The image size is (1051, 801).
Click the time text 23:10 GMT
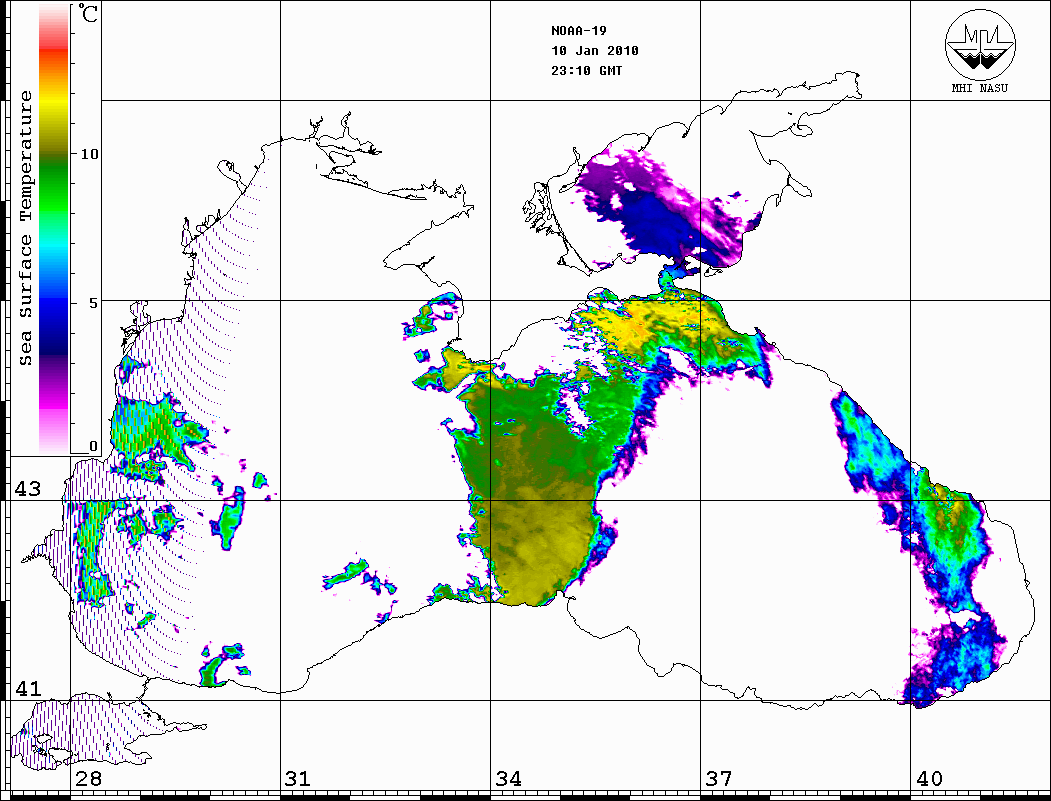click(x=586, y=70)
